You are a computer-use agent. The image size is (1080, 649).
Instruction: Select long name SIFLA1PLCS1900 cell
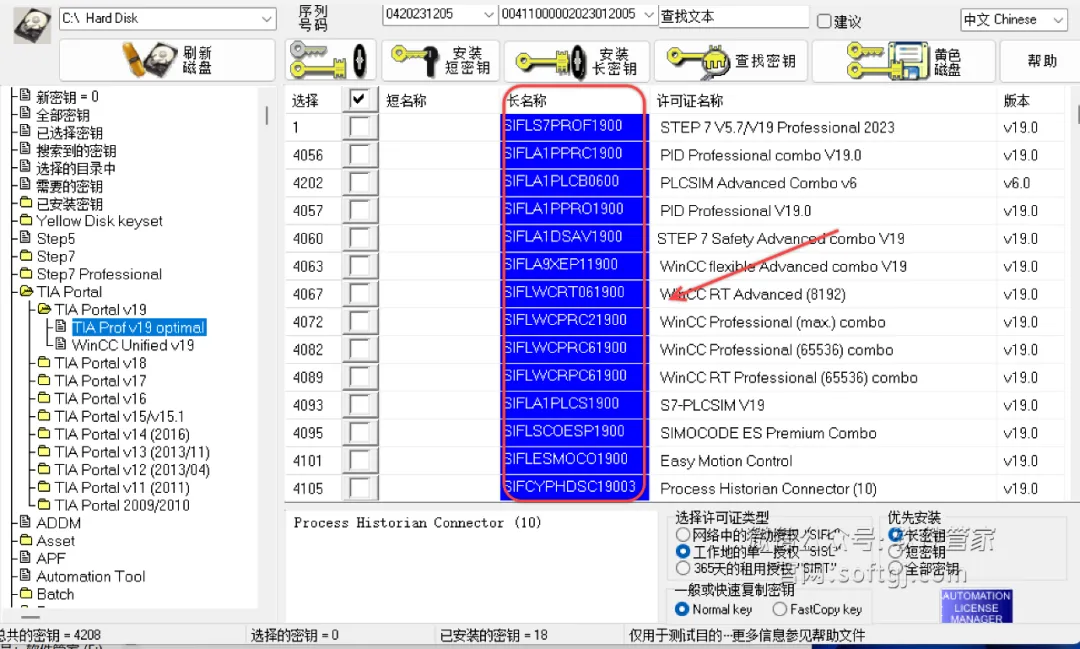(574, 404)
